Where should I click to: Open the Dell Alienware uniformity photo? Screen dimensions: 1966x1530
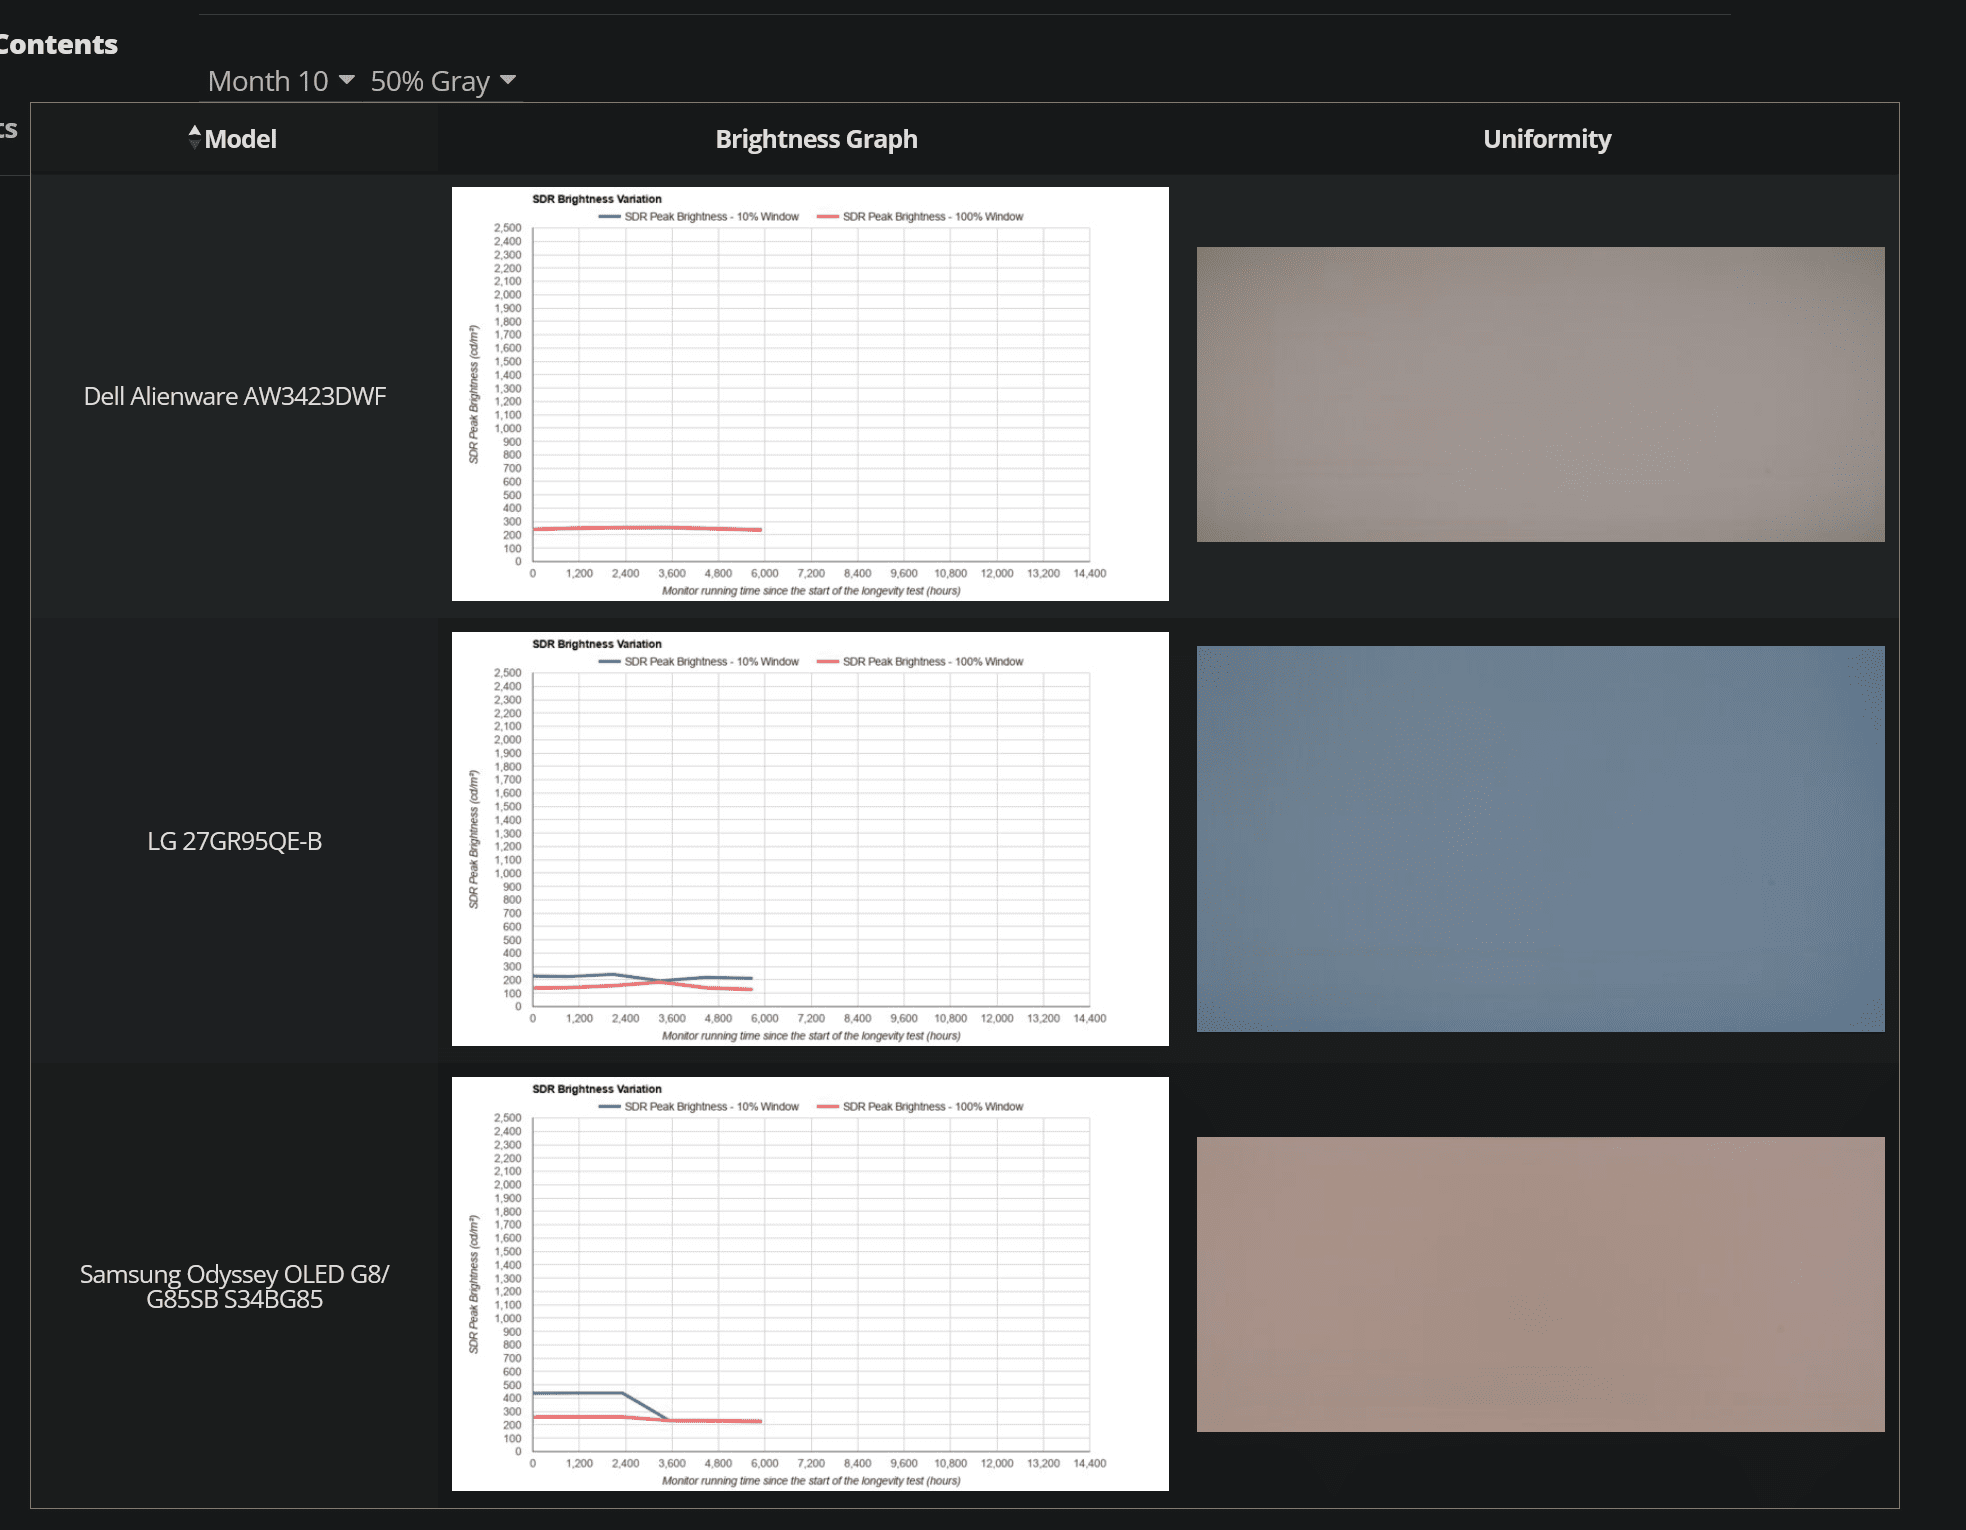tap(1541, 394)
